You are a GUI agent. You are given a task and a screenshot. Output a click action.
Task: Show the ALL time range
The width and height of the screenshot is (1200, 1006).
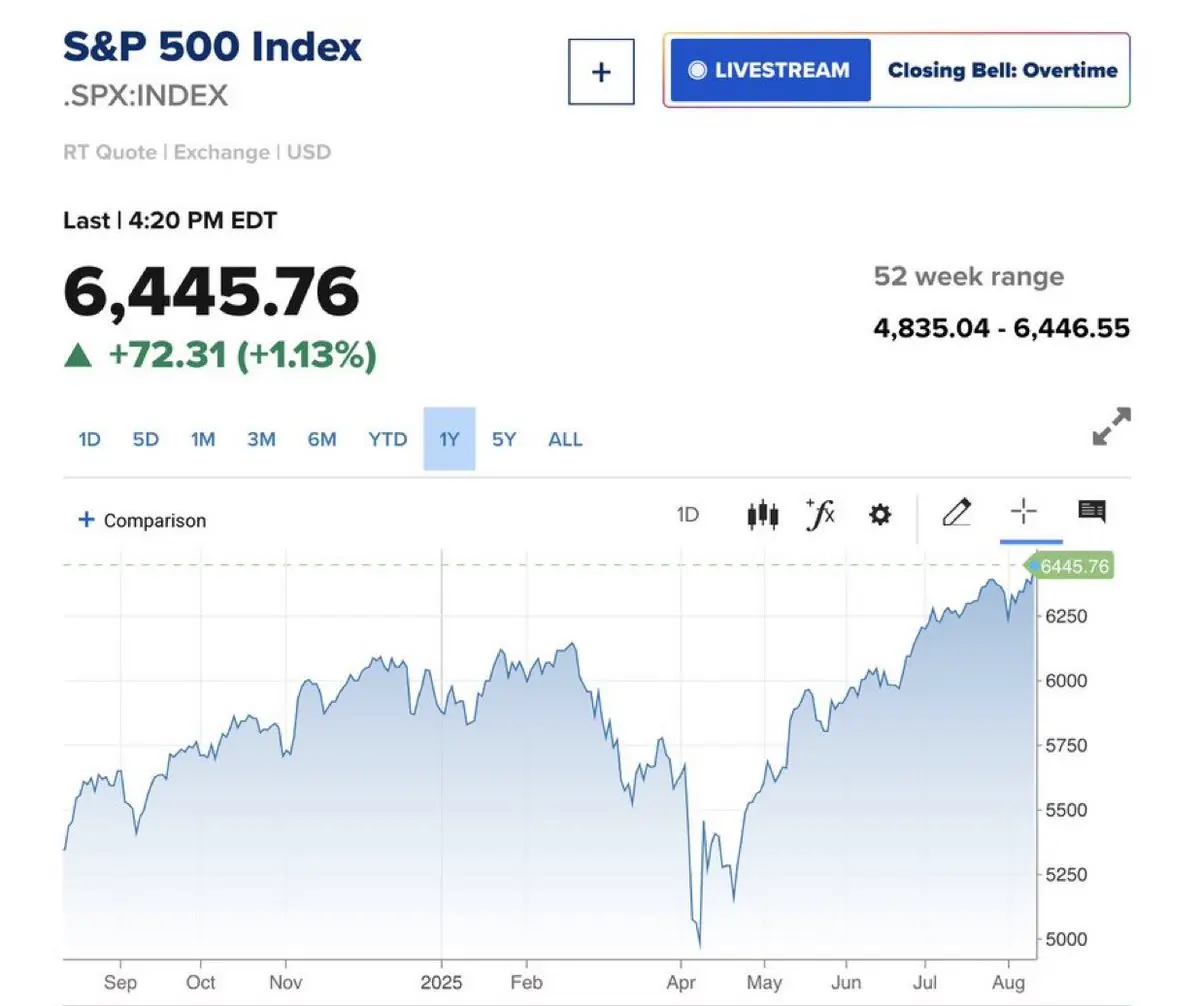point(565,439)
